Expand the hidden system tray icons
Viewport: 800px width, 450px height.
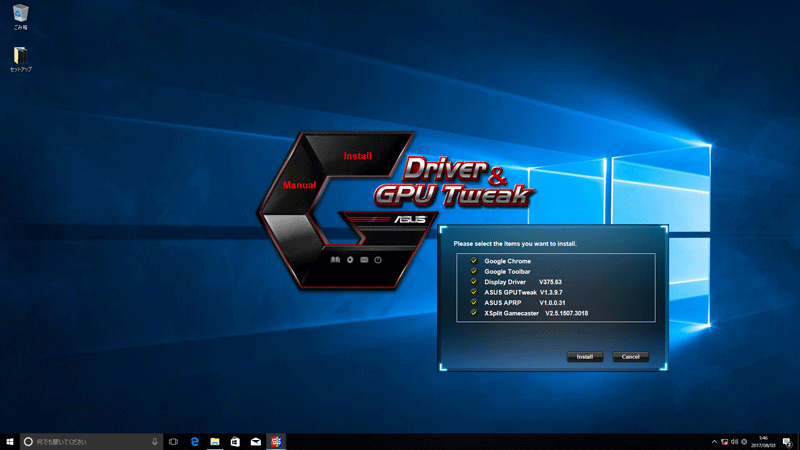(x=714, y=442)
